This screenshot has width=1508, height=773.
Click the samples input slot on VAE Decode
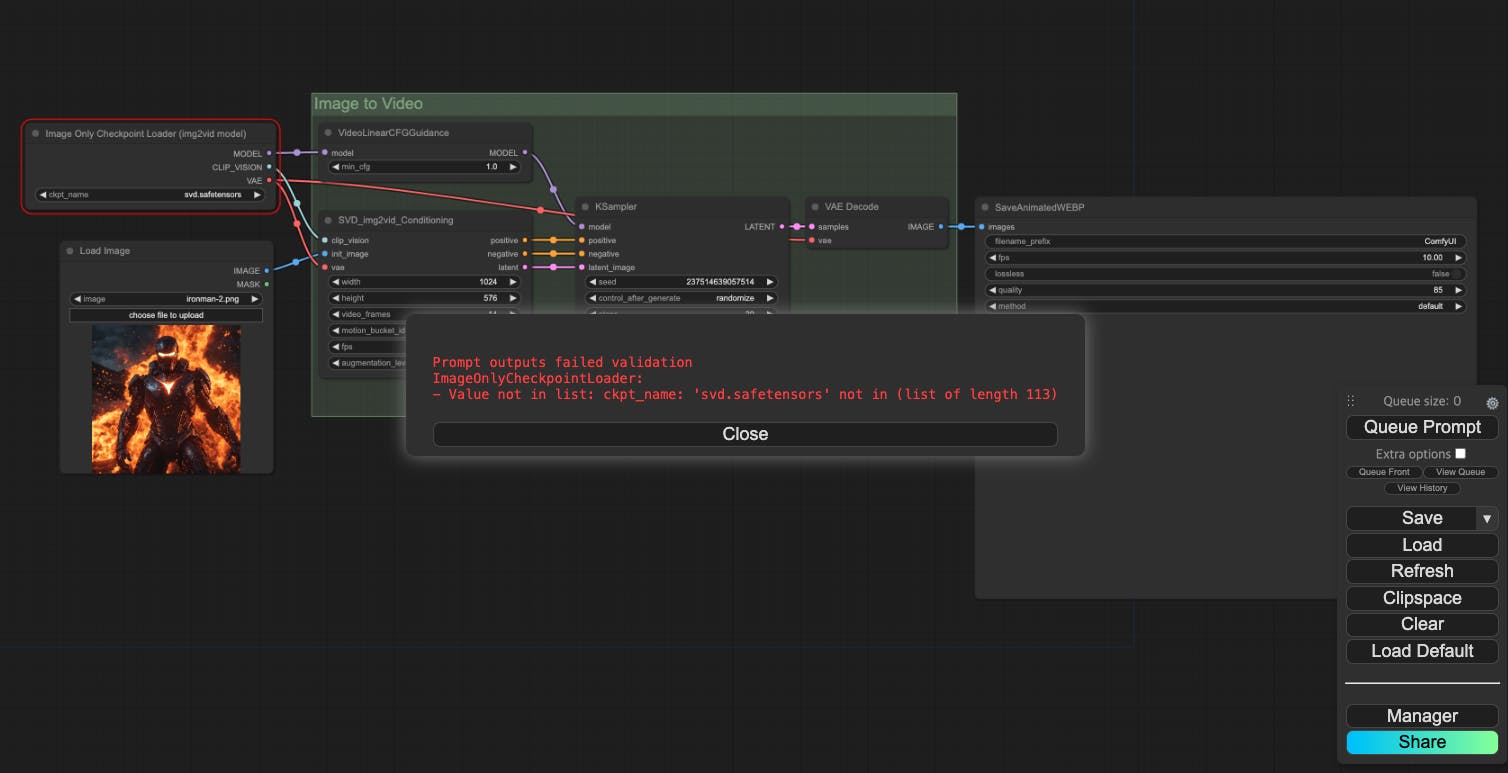[x=811, y=227]
